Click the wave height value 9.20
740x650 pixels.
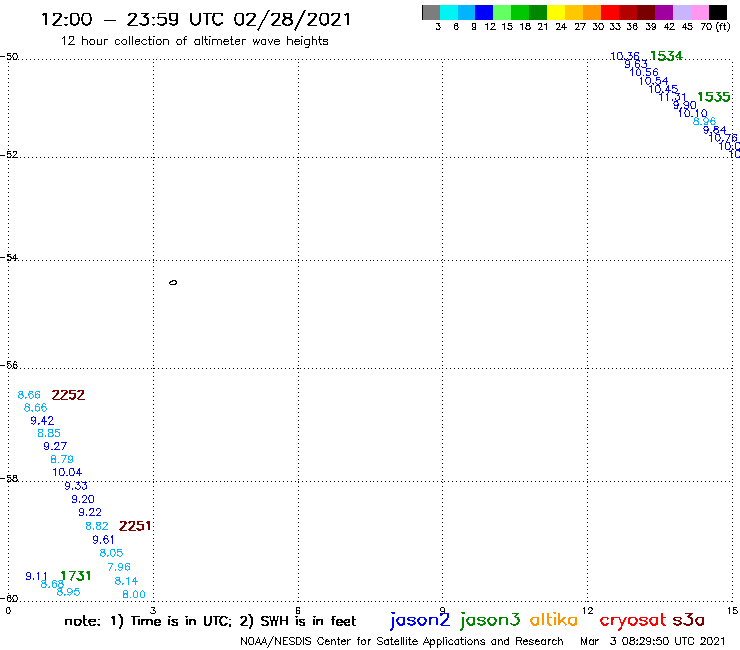coord(83,499)
